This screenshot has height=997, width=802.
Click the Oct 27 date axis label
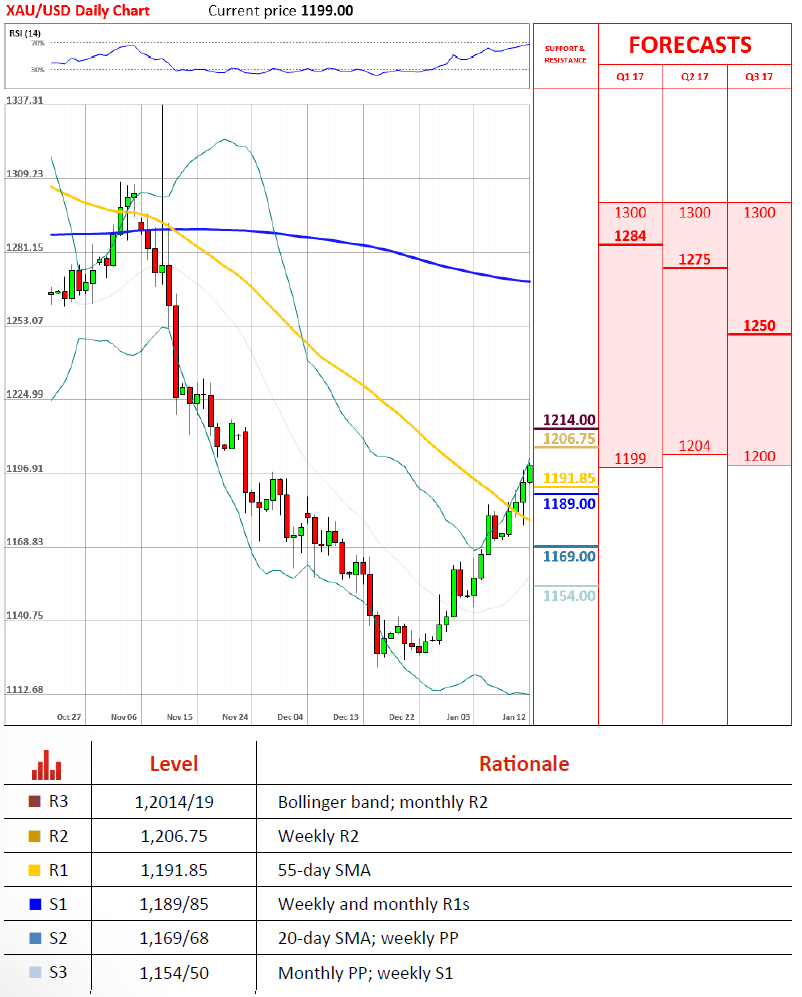[69, 717]
